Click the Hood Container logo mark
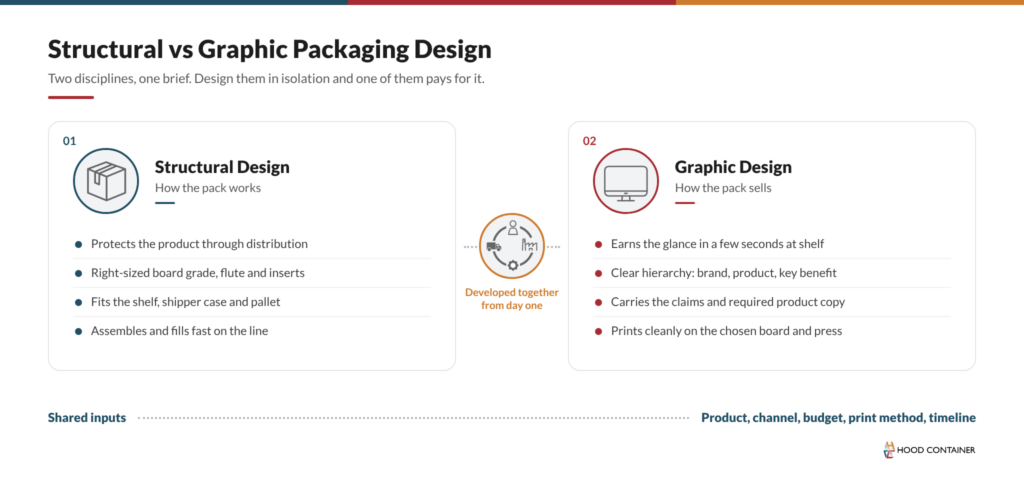The image size is (1024, 483). click(x=889, y=450)
